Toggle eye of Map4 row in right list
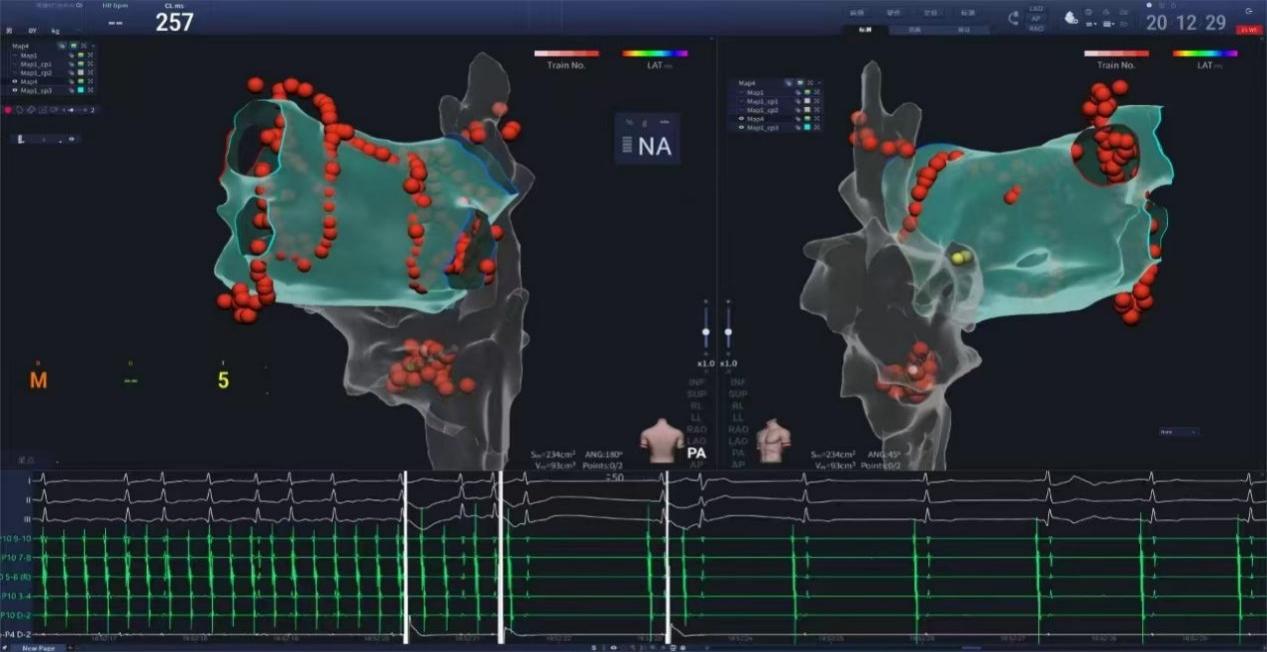This screenshot has height=652, width=1267. pos(741,119)
